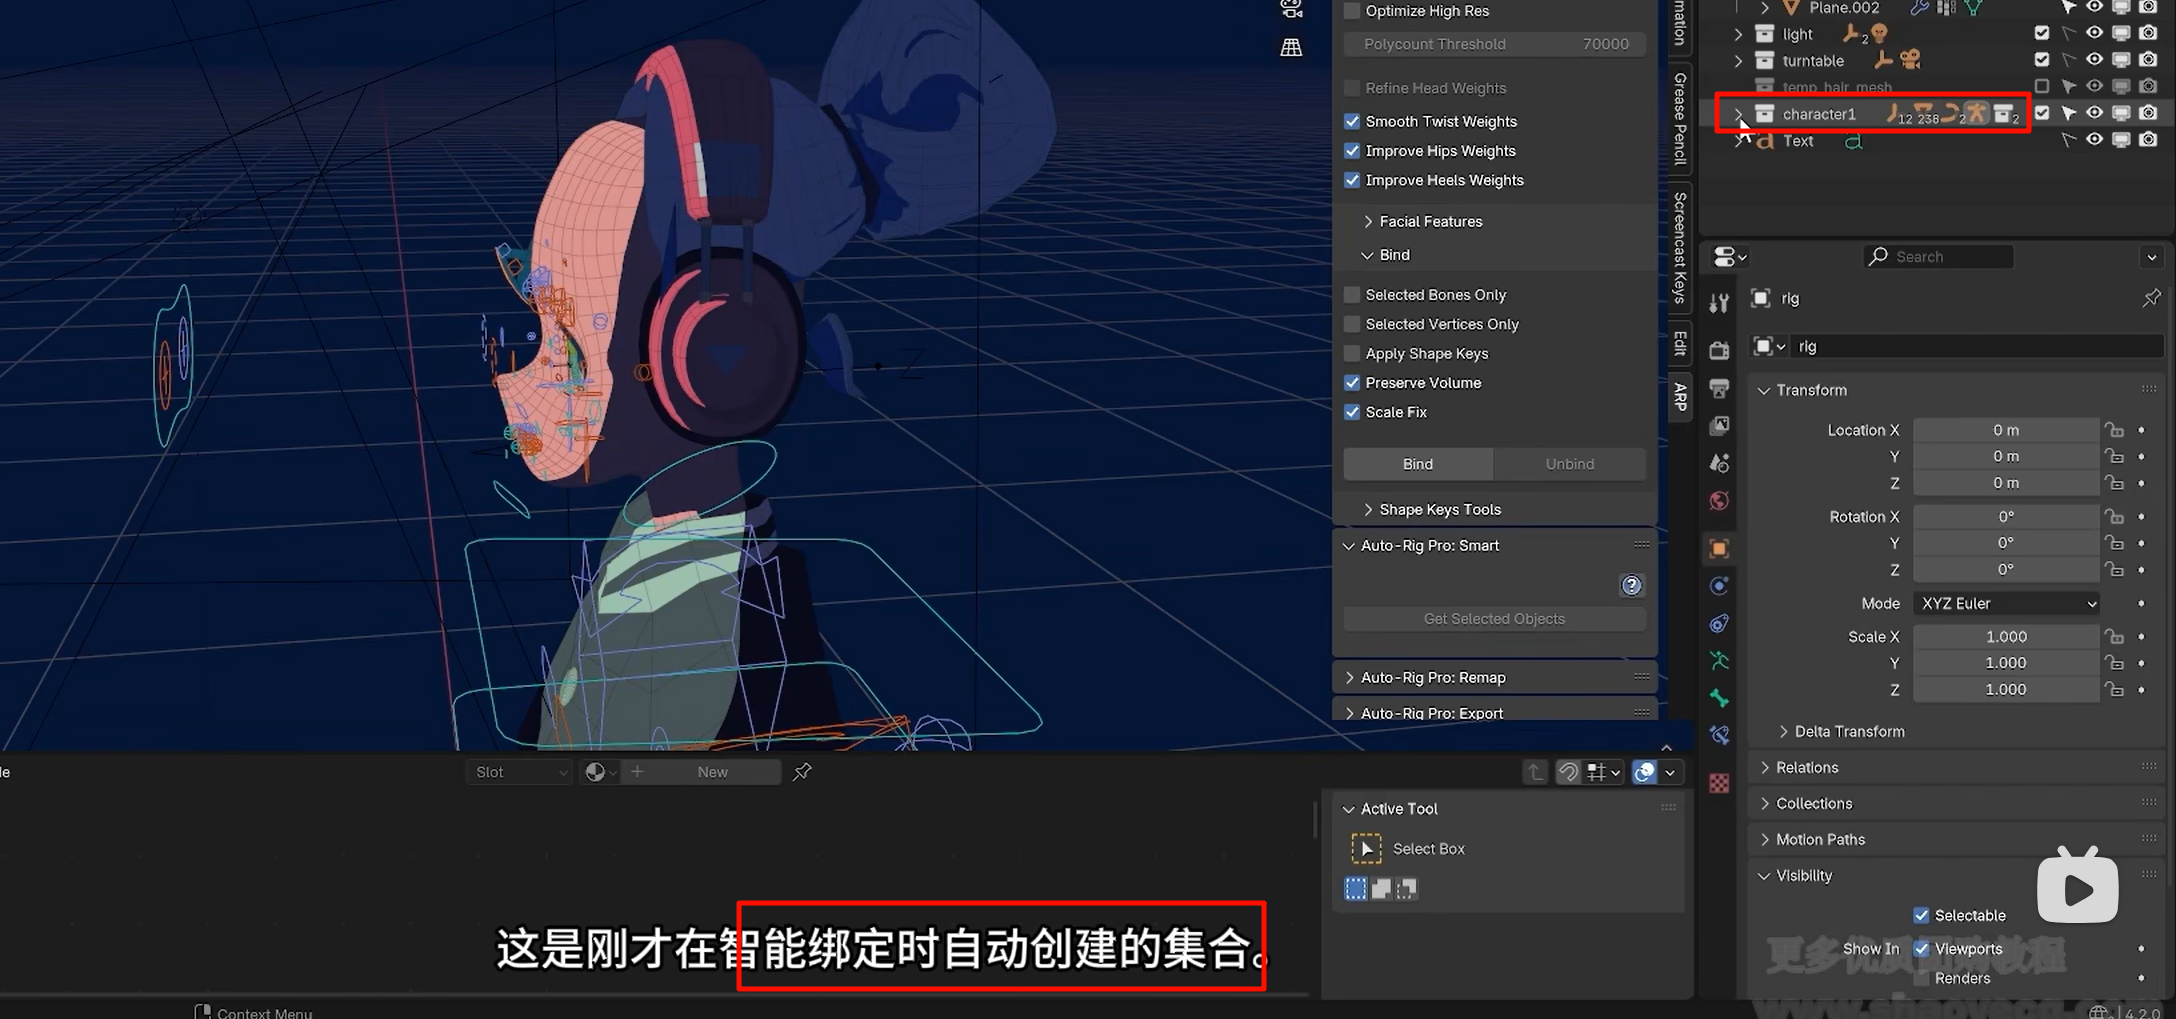Toggle perspective/orthographic grid icon in viewport
This screenshot has height=1019, width=2176.
(1291, 47)
